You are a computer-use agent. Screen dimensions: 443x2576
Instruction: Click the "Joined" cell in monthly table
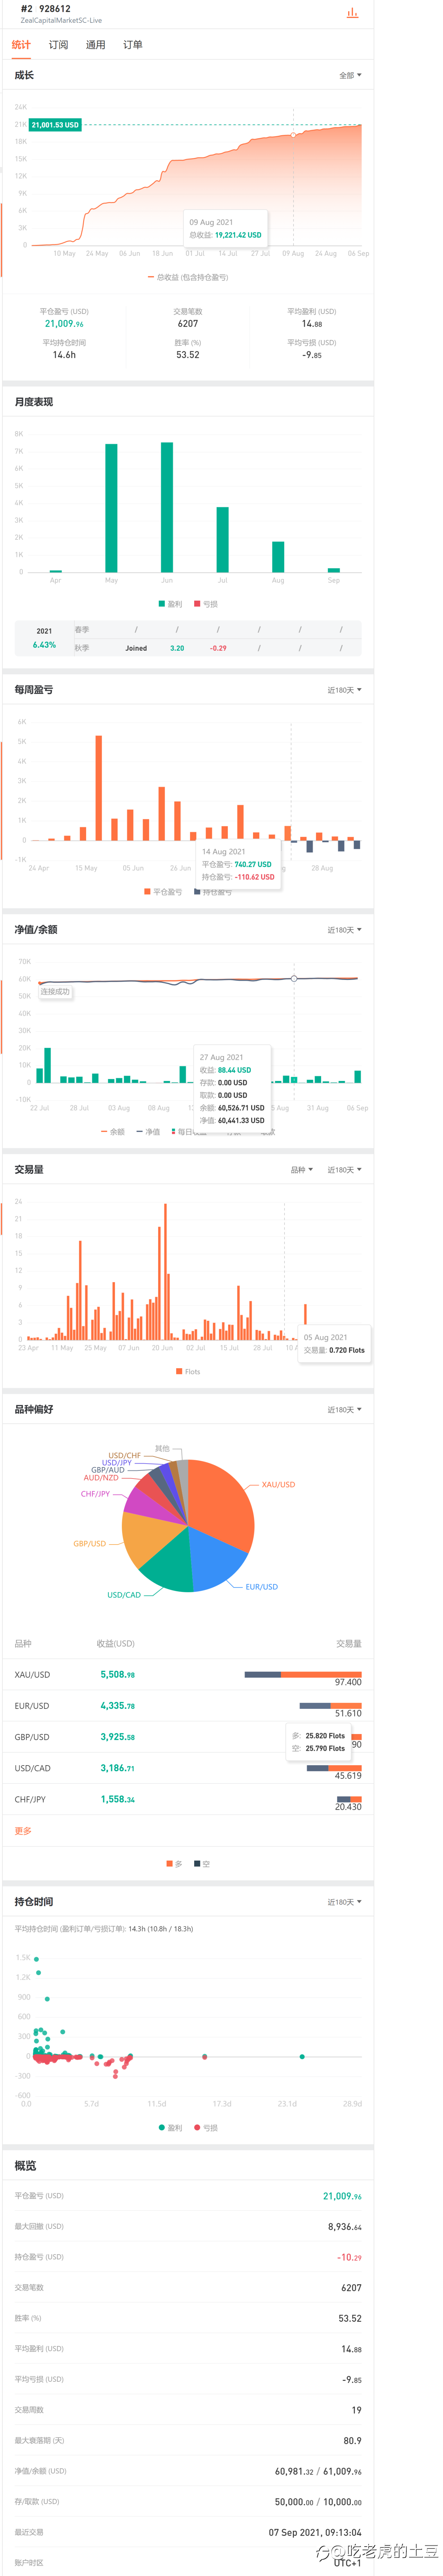(136, 648)
